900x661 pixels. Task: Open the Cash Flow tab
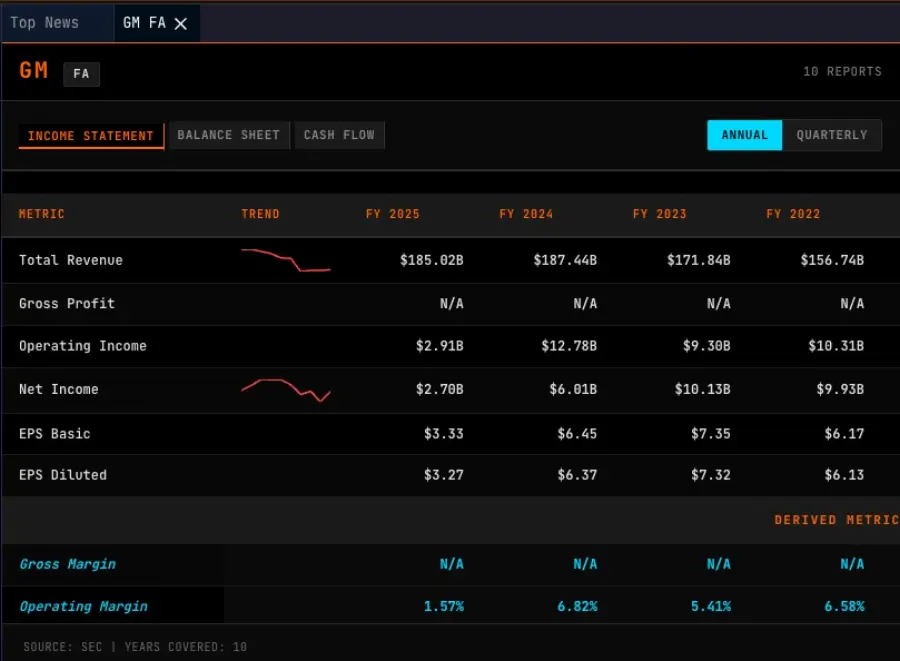pyautogui.click(x=339, y=135)
